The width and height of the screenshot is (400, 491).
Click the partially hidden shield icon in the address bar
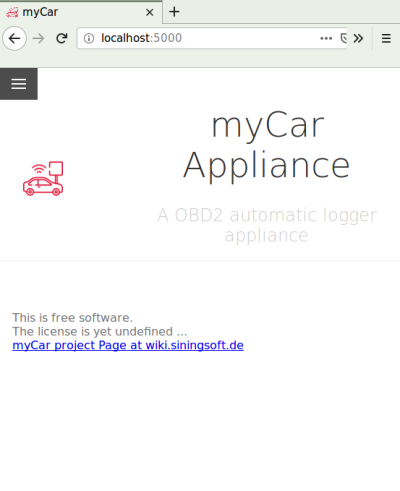tap(344, 38)
